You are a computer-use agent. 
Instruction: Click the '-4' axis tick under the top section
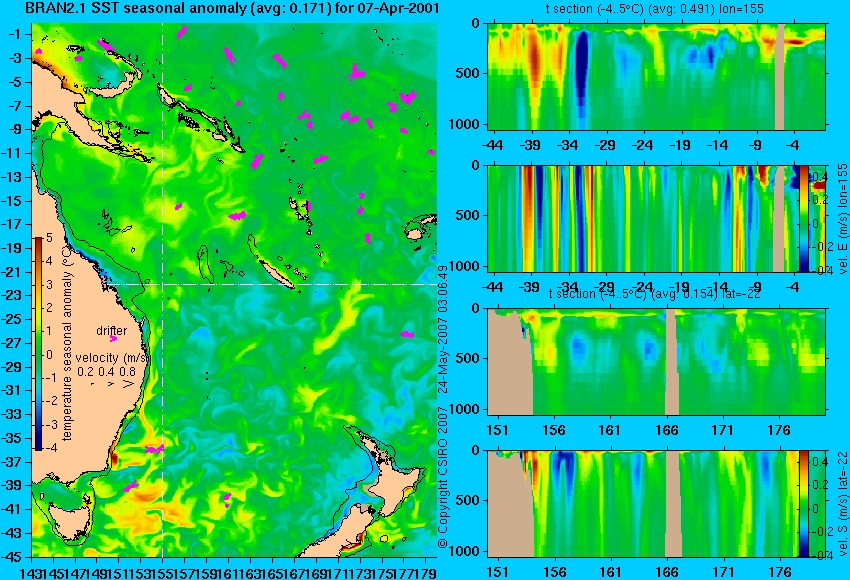(793, 145)
